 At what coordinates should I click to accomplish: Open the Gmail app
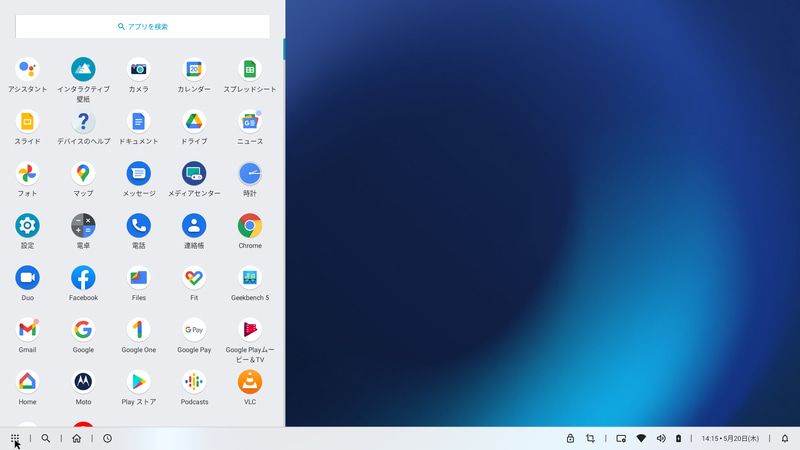(x=28, y=330)
